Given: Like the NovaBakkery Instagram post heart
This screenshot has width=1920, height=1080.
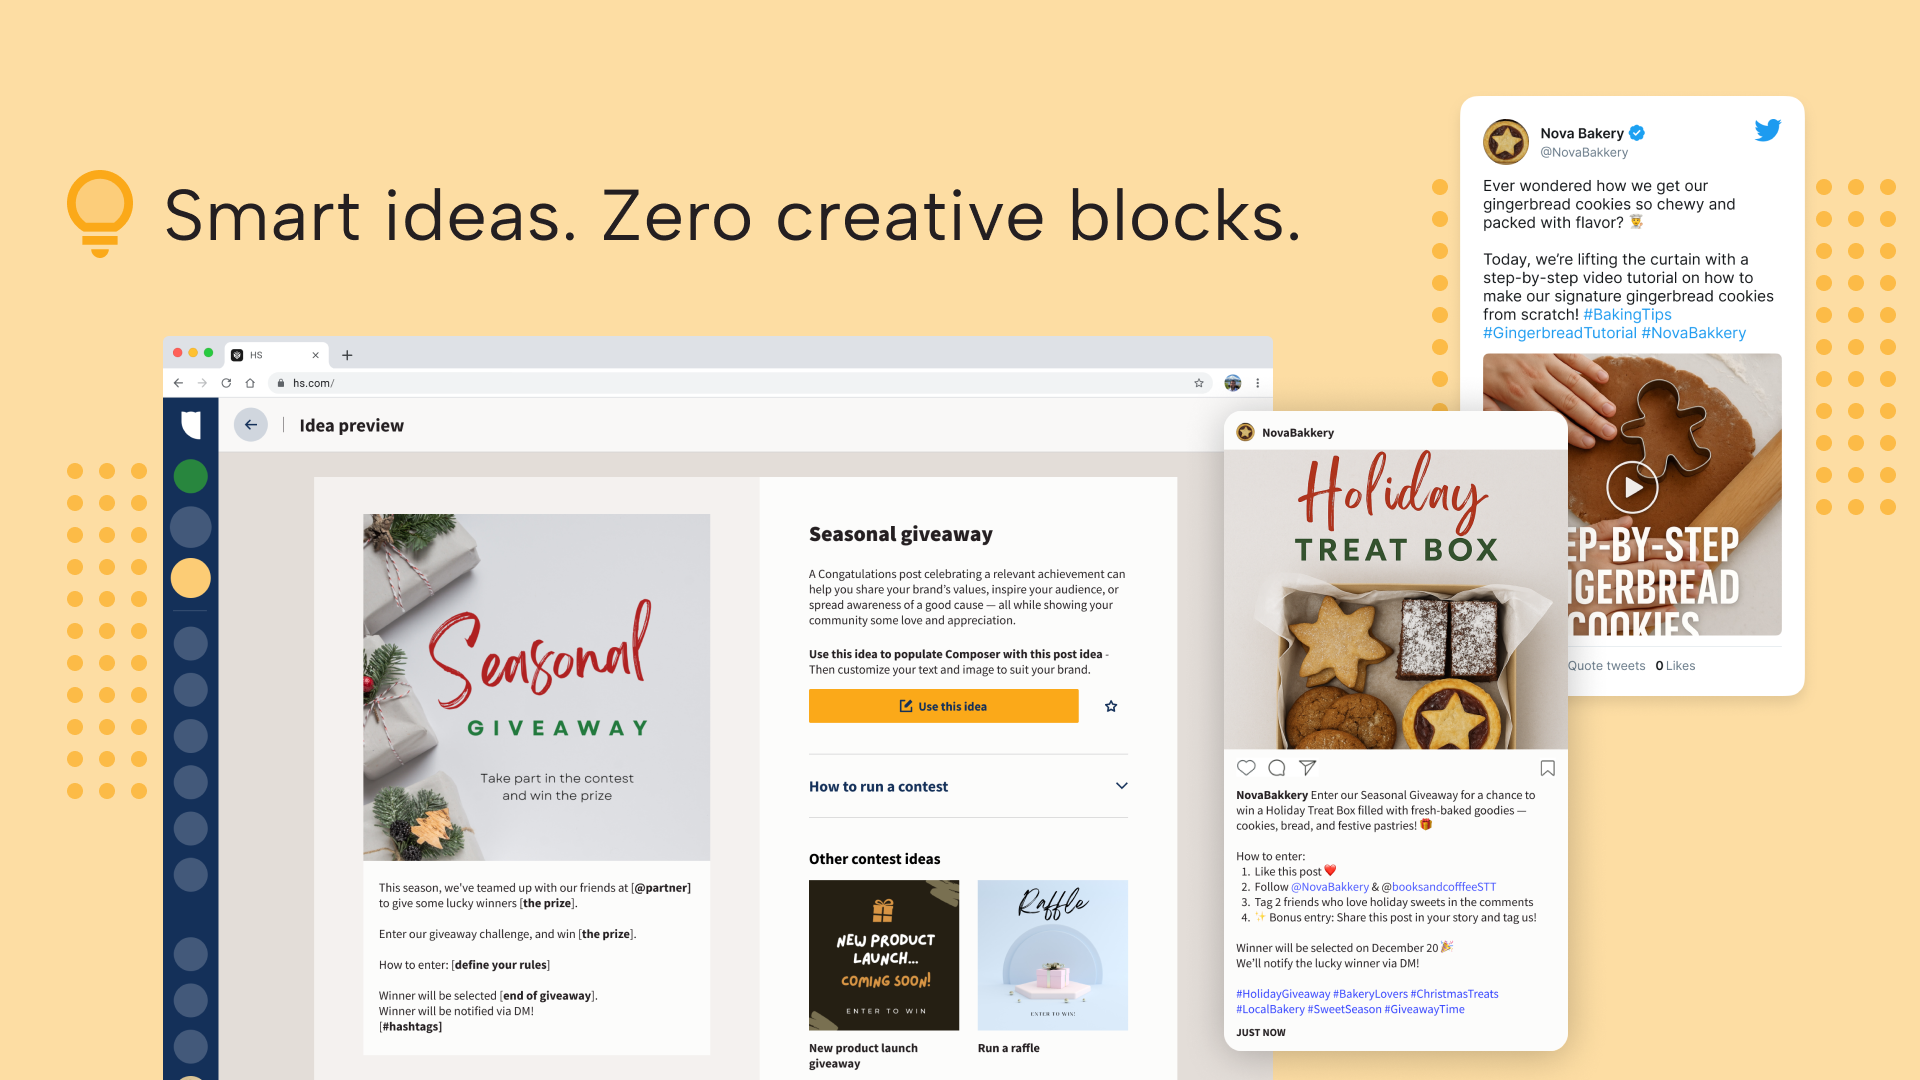Looking at the screenshot, I should tap(1246, 768).
